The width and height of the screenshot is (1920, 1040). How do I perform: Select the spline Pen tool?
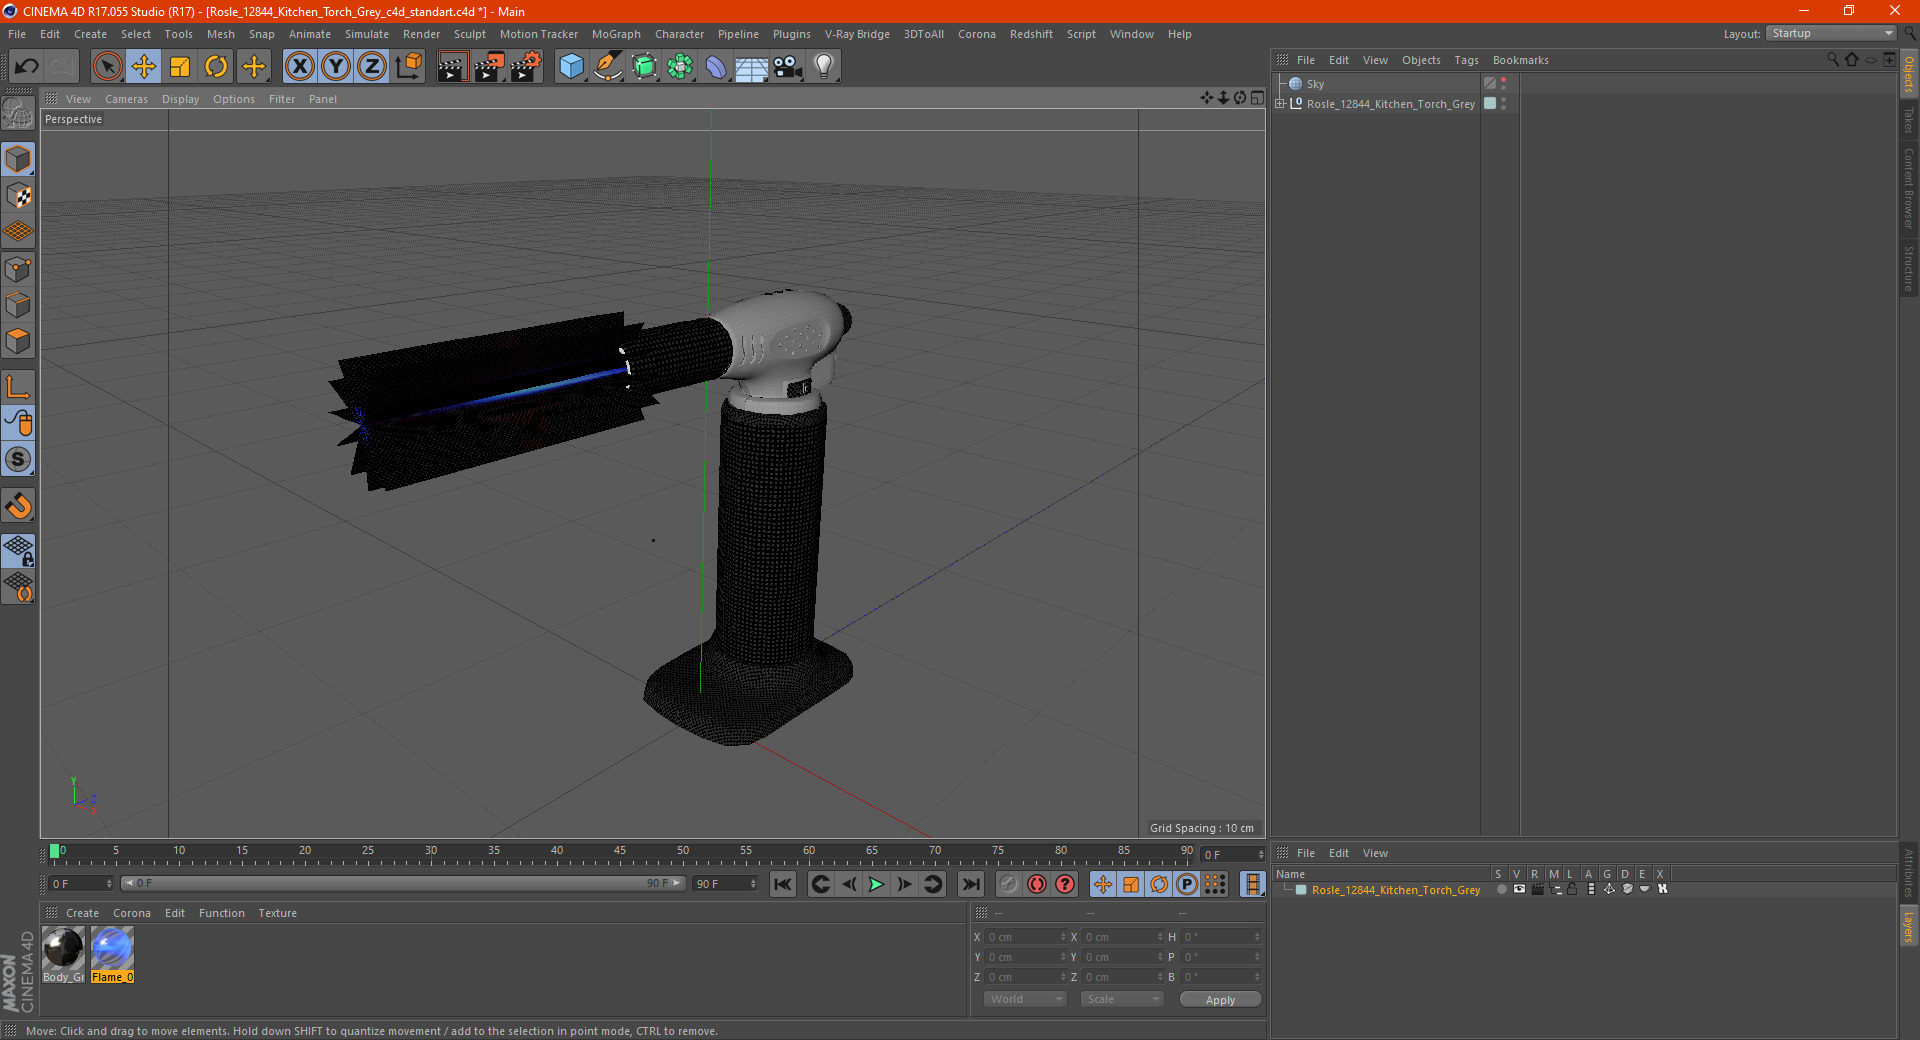608,67
